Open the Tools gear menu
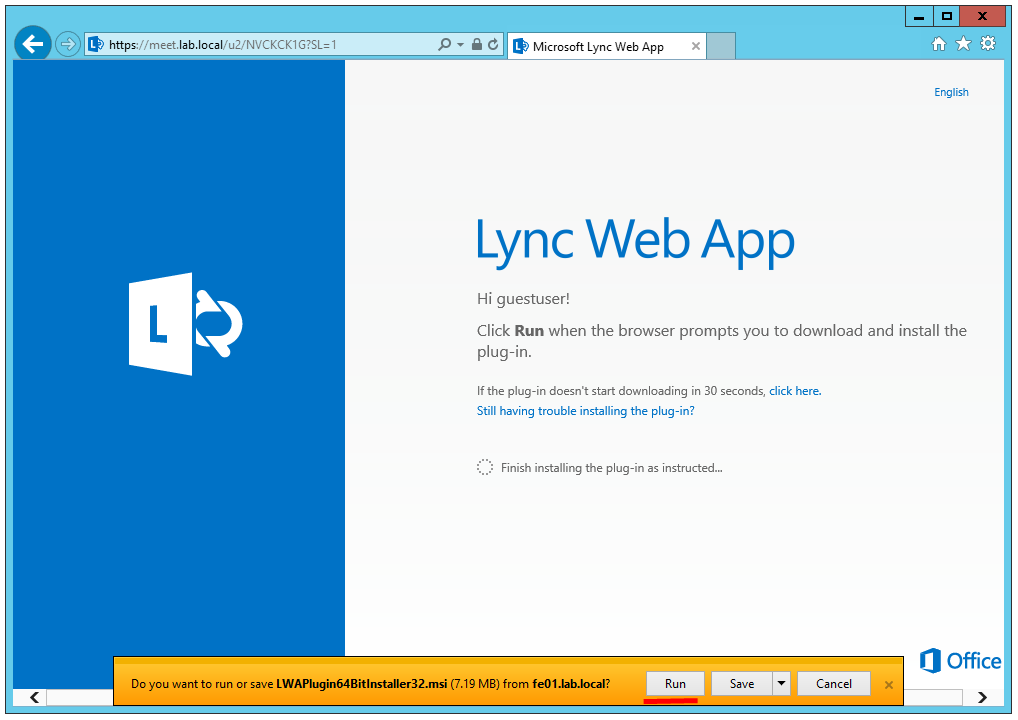 coord(988,43)
